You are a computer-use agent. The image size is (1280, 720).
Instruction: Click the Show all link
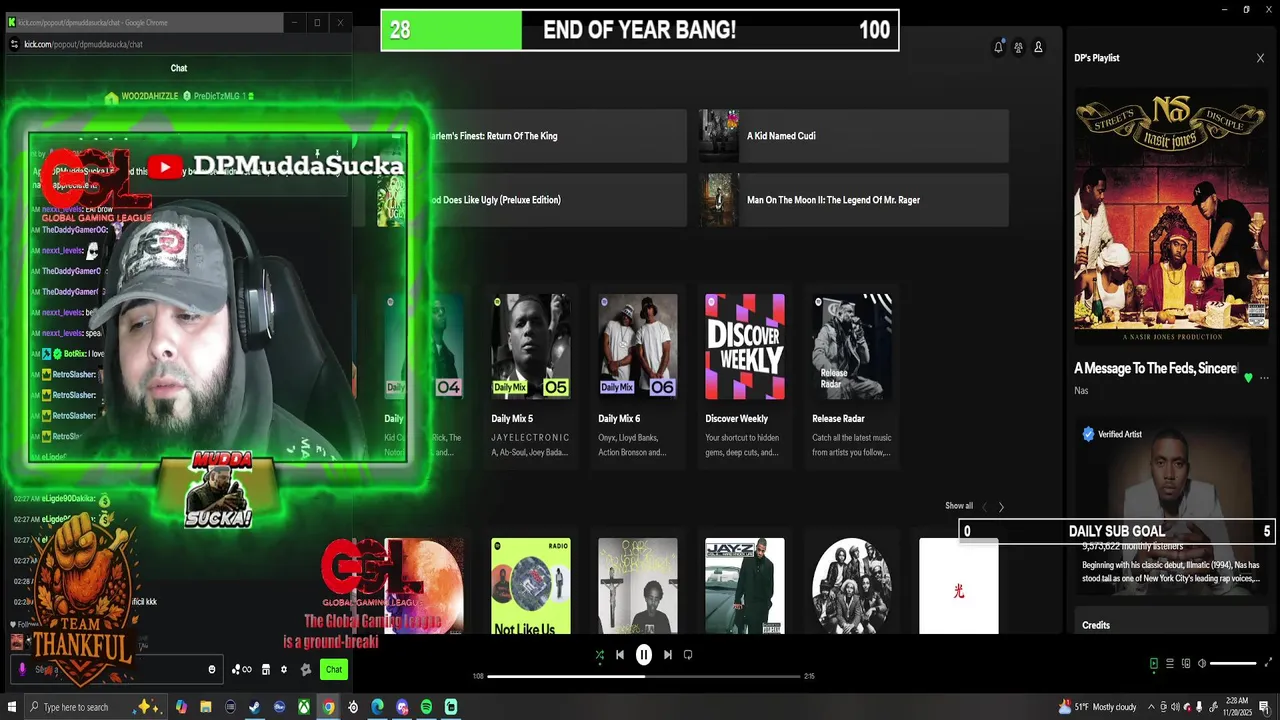click(x=959, y=506)
